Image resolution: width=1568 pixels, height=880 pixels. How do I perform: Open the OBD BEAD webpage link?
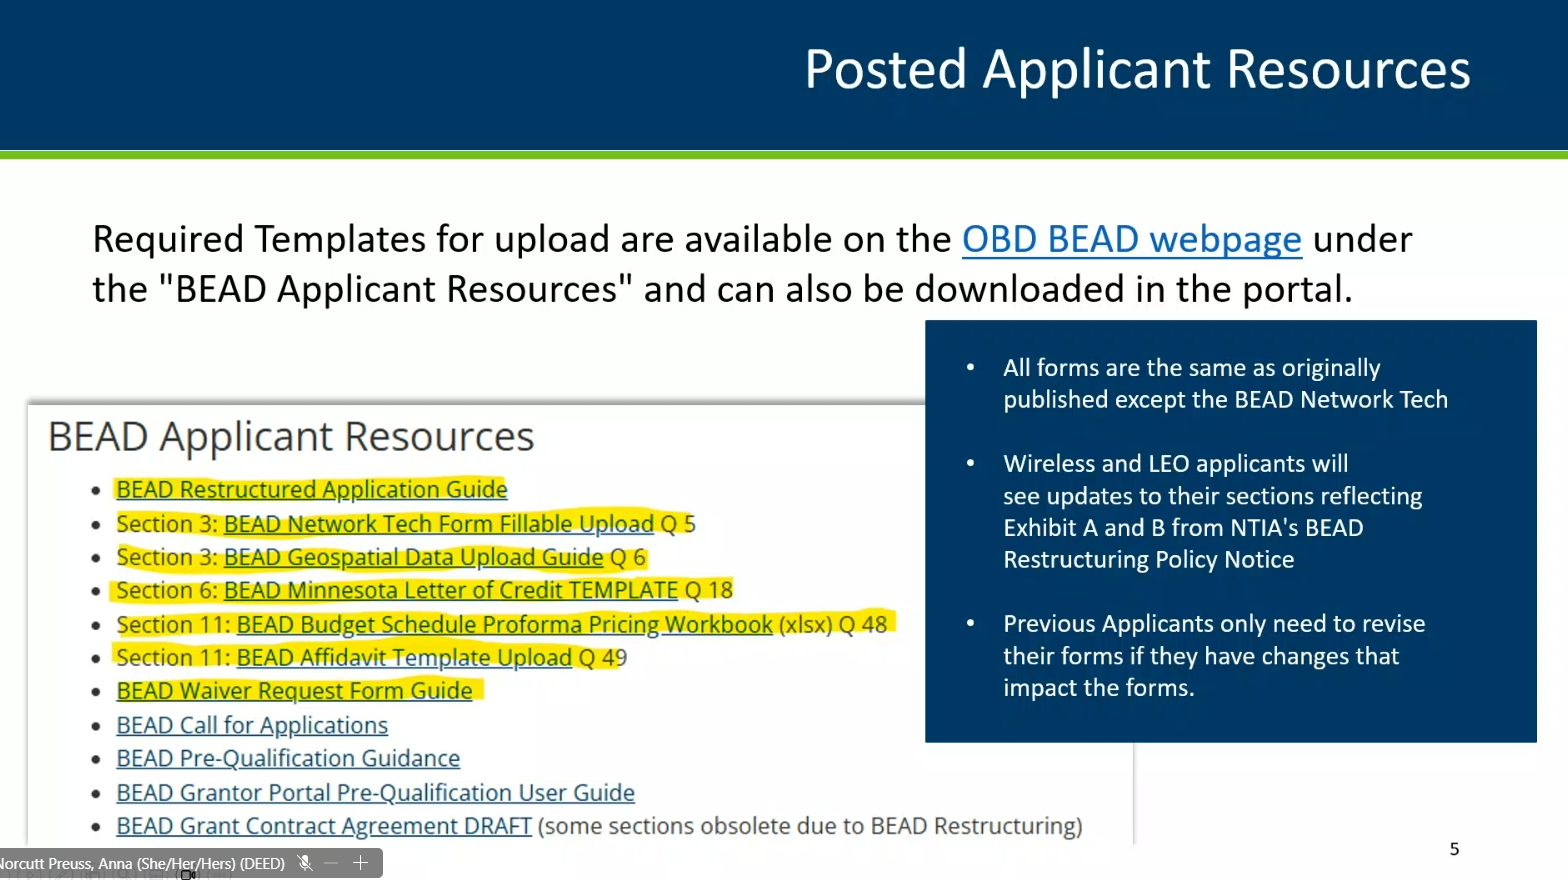point(1131,240)
